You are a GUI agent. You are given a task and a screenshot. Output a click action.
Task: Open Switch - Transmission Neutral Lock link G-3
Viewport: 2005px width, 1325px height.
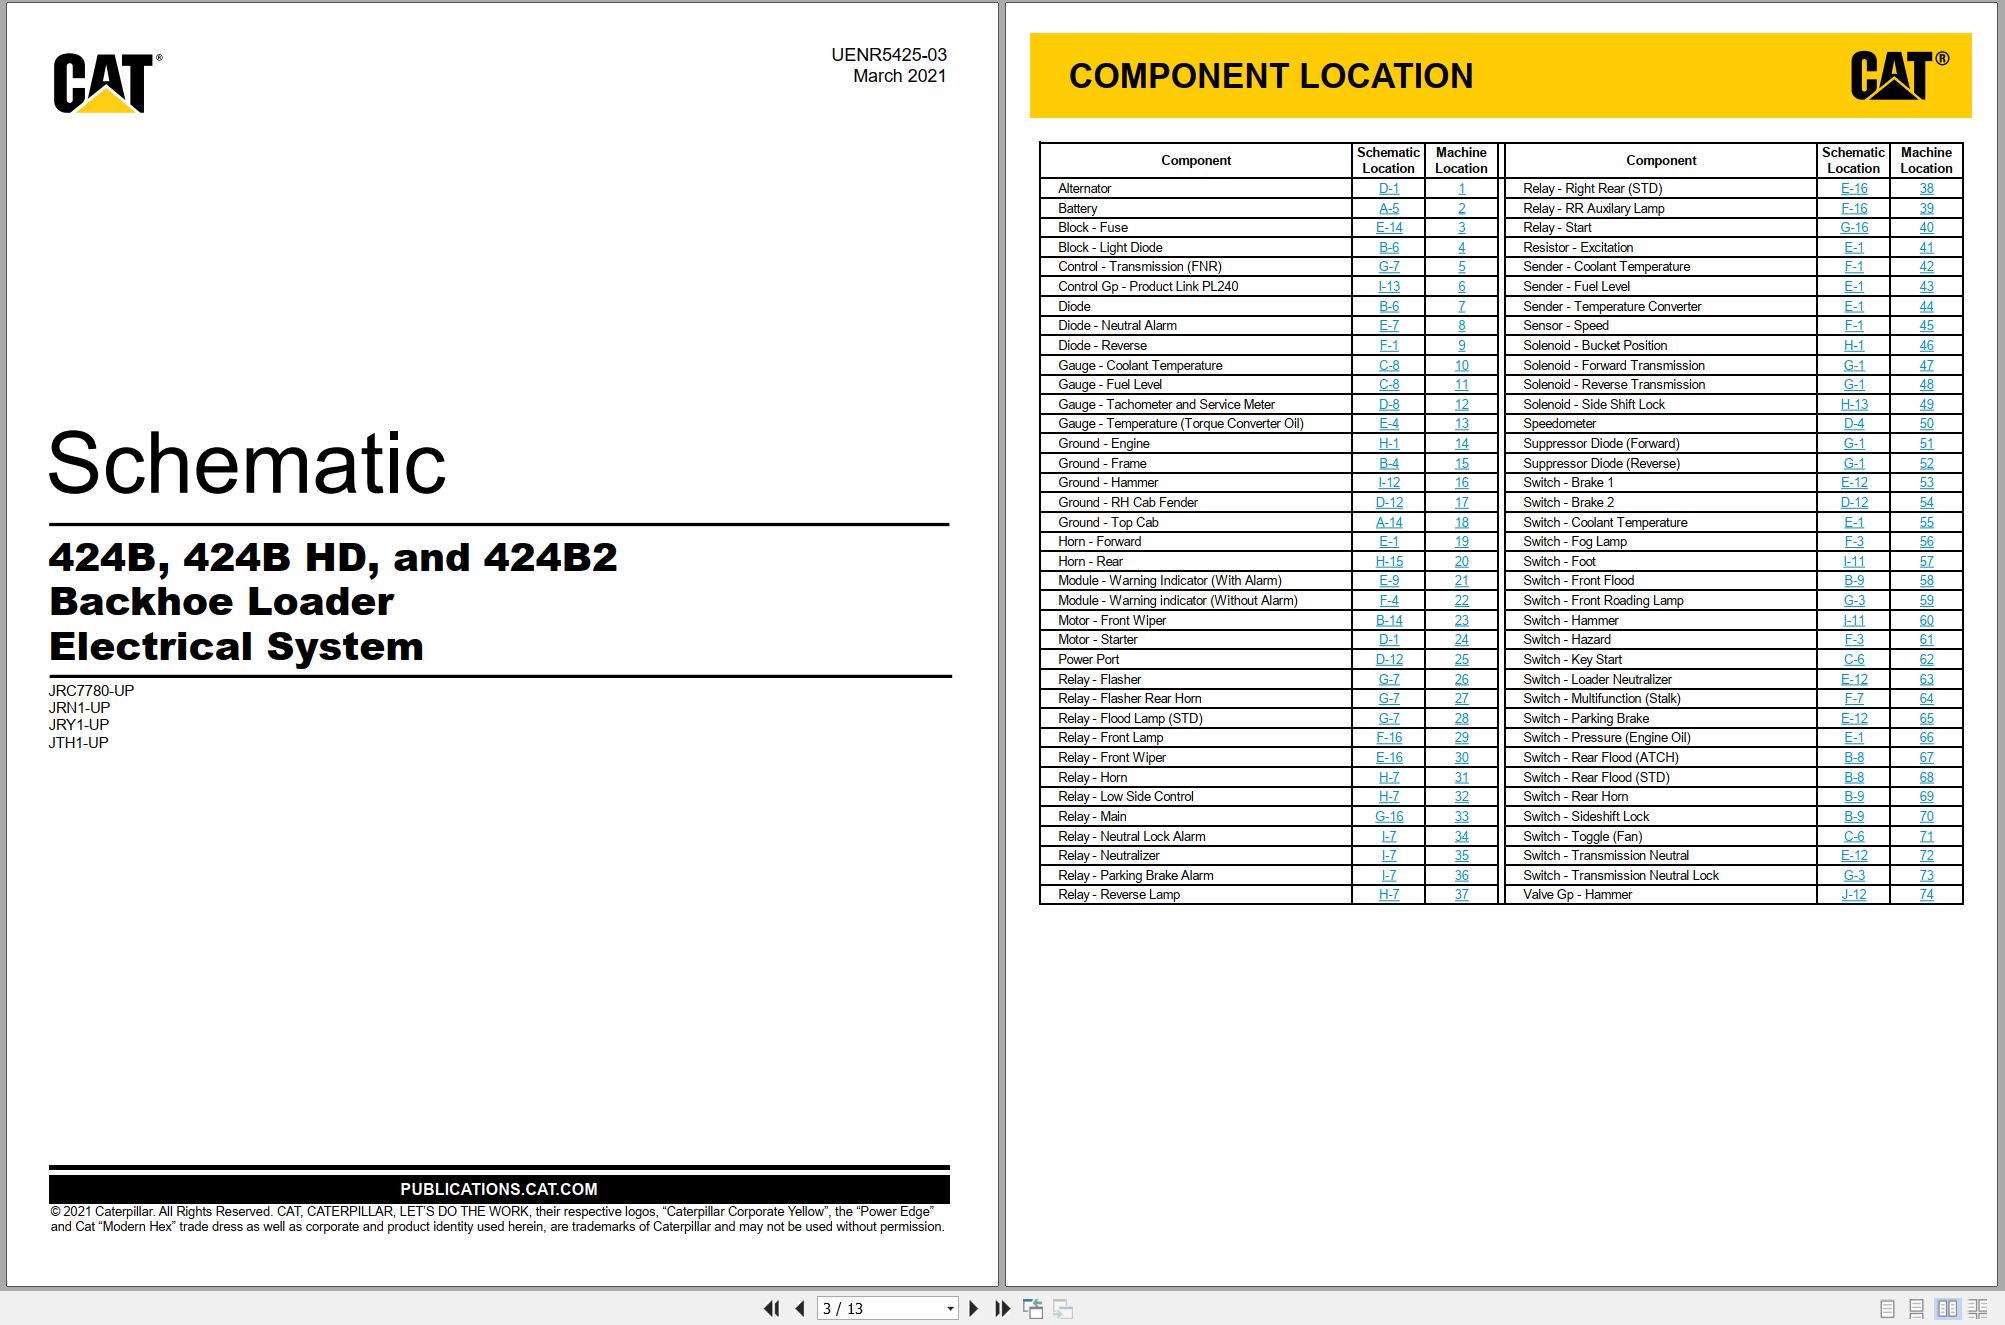pyautogui.click(x=1854, y=875)
